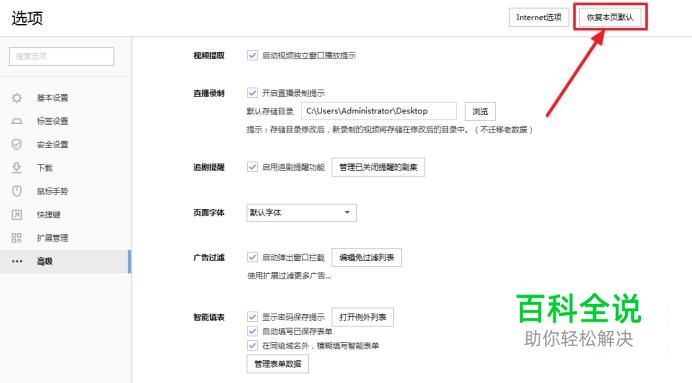Select the 标签设置 tab icon in sidebar

click(17, 121)
